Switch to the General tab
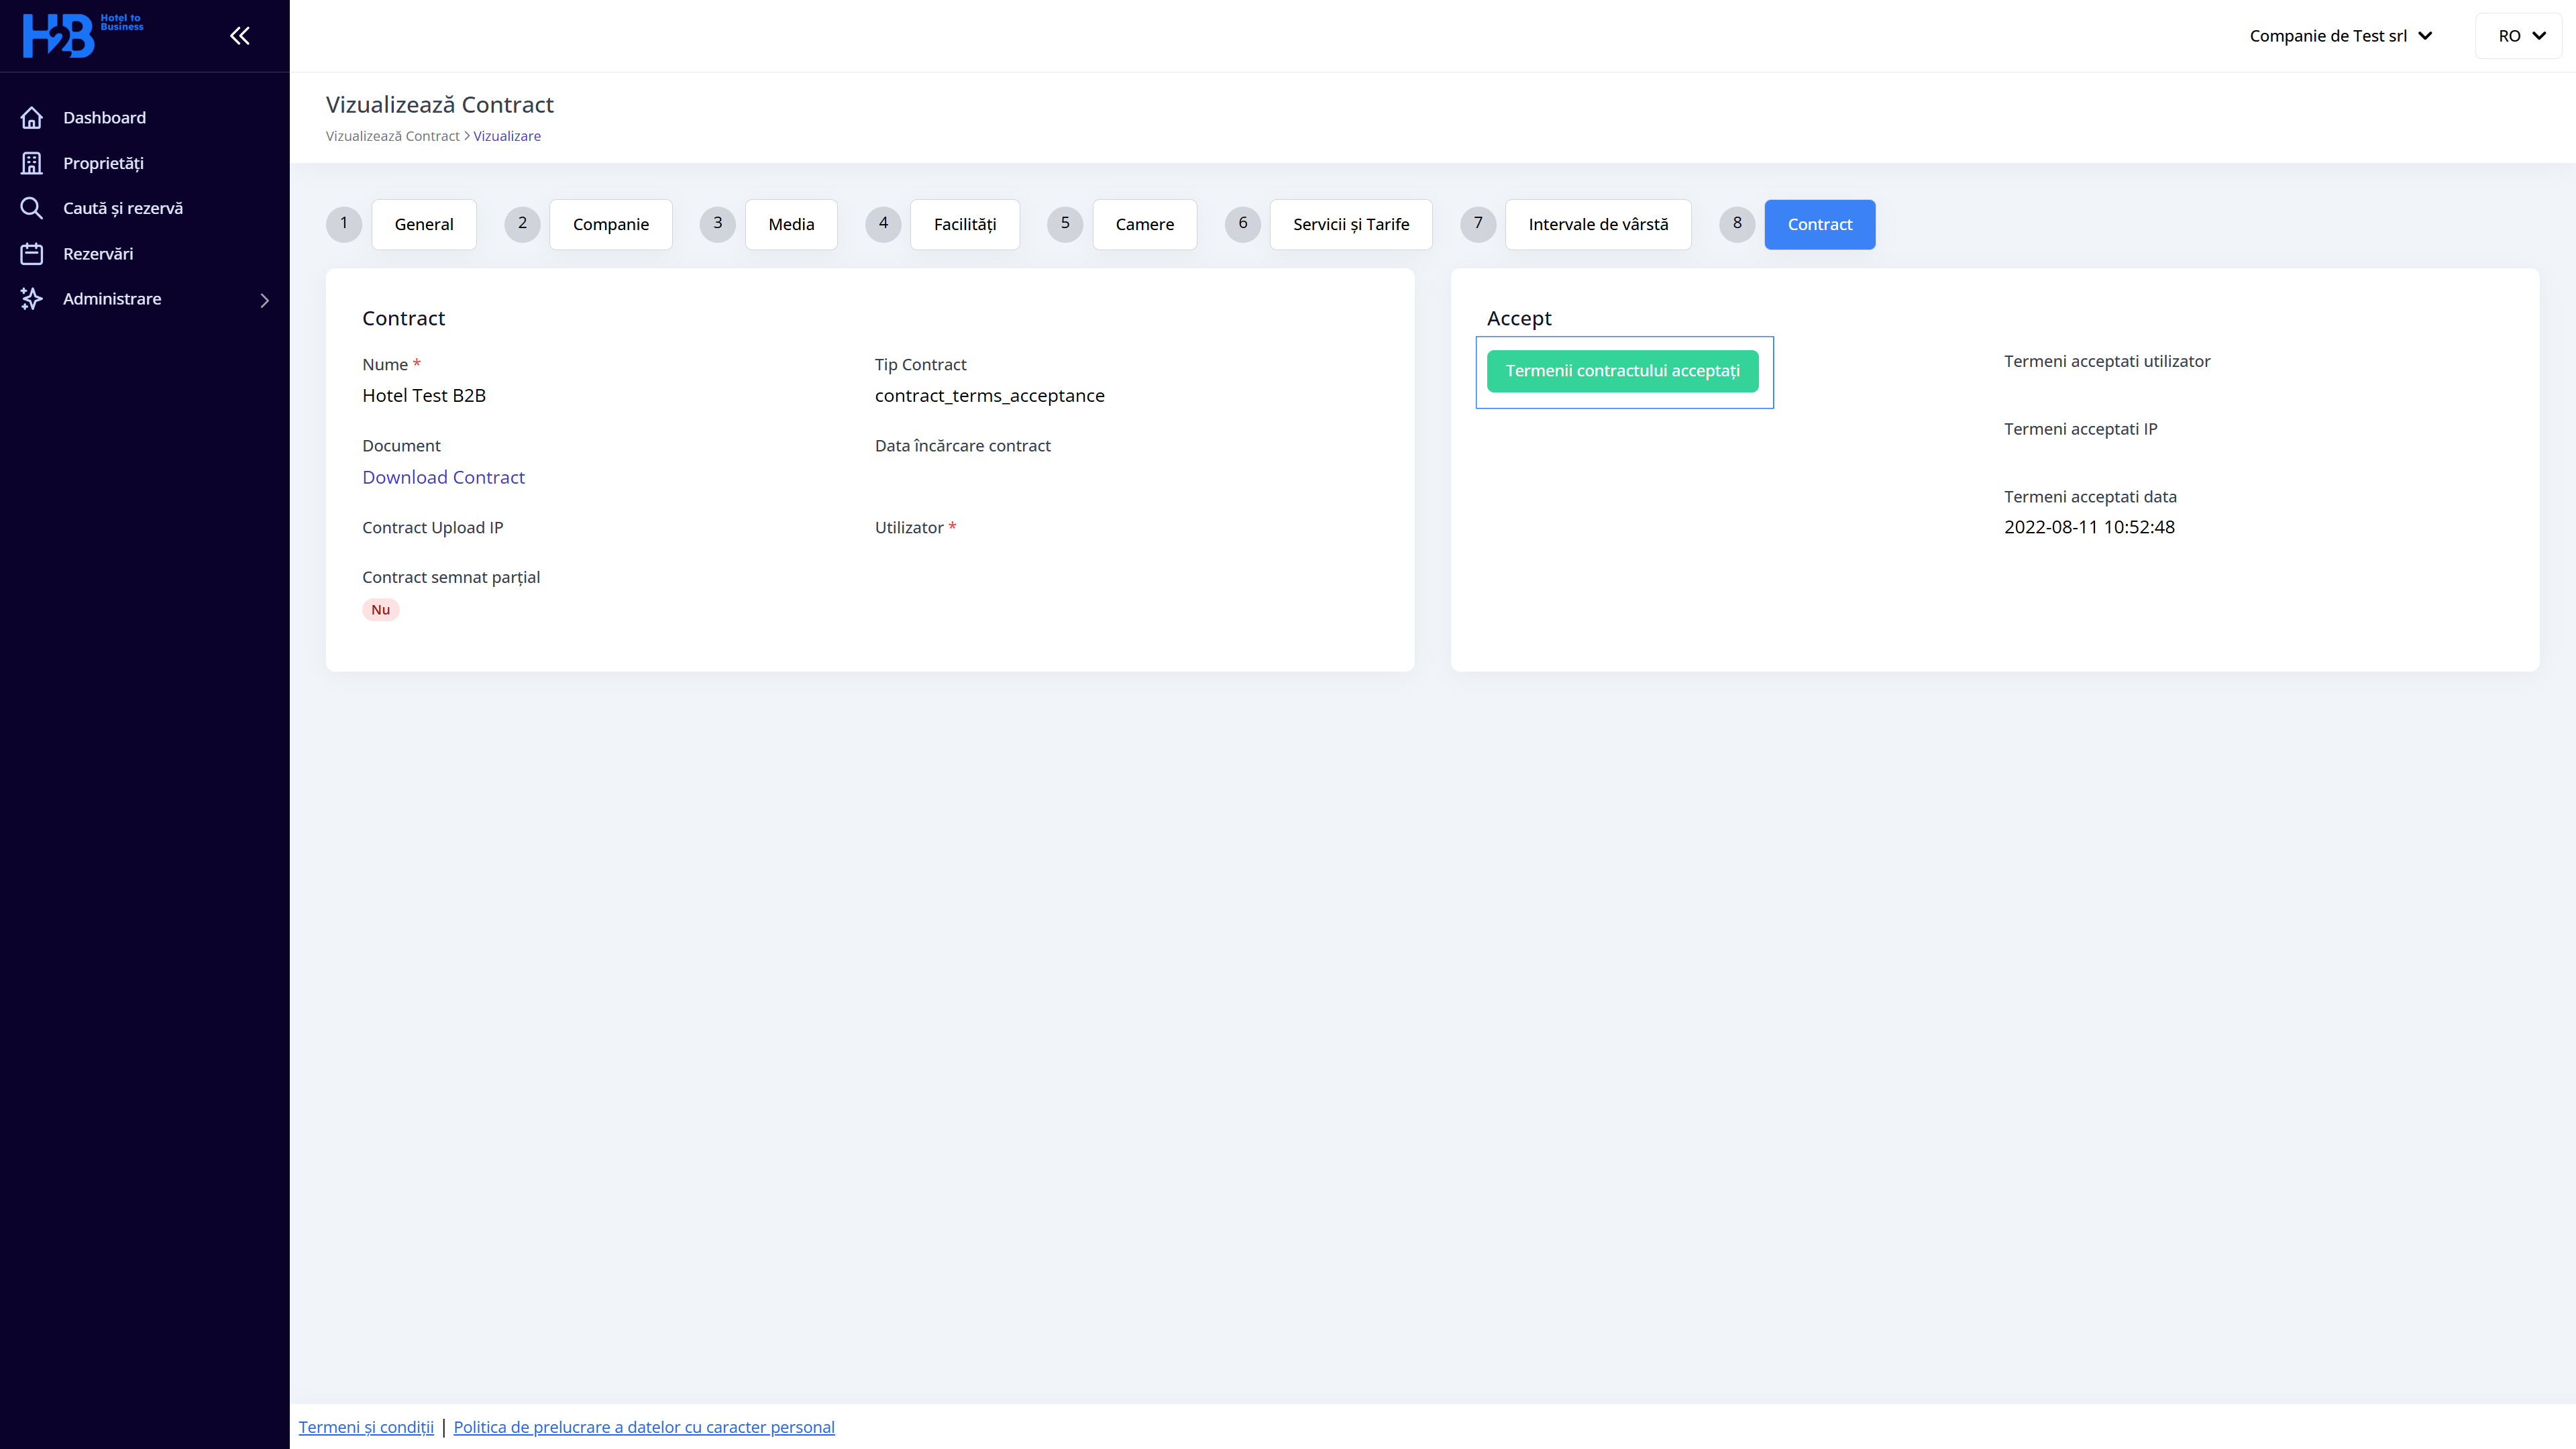Viewport: 2576px width, 1449px height. tap(424, 225)
